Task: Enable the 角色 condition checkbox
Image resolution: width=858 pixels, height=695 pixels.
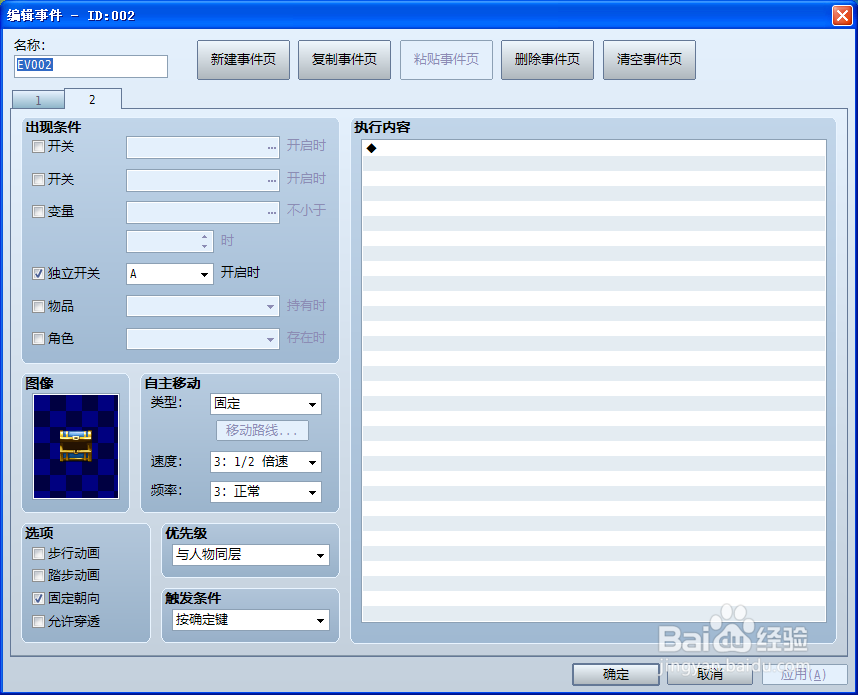Action: click(38, 339)
